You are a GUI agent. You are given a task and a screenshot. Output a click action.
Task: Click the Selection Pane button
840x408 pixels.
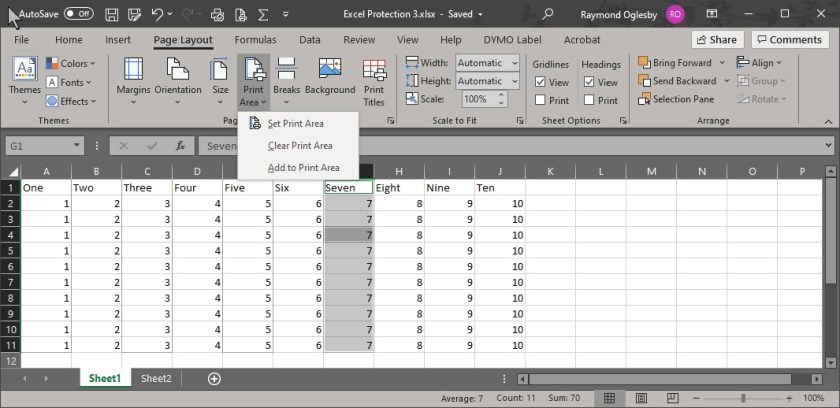tap(676, 99)
